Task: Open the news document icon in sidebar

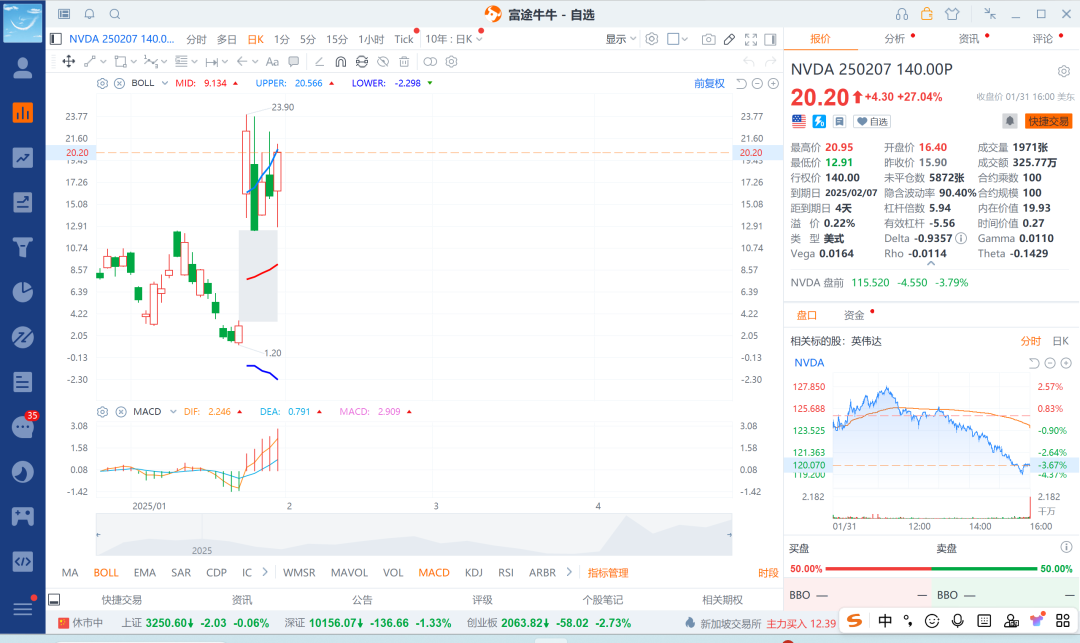Action: [x=23, y=381]
